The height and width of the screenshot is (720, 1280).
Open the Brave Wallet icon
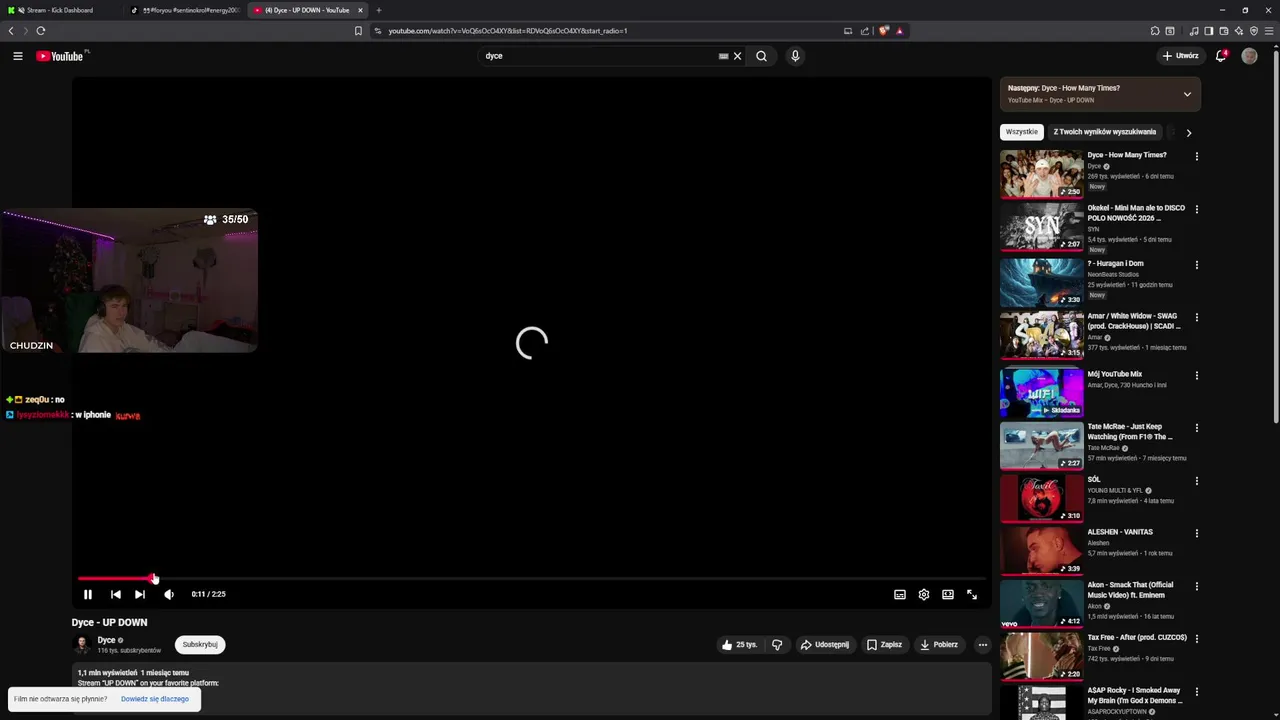coord(1224,31)
